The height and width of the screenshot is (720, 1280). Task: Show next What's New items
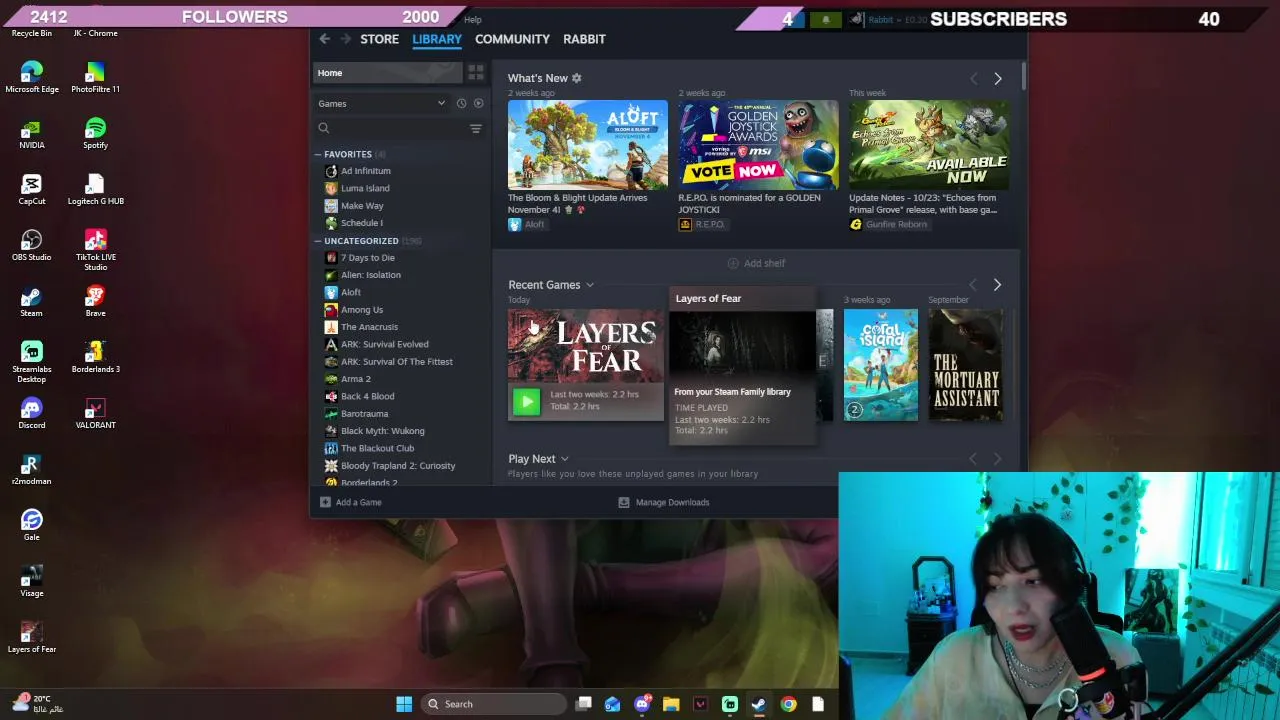click(997, 78)
